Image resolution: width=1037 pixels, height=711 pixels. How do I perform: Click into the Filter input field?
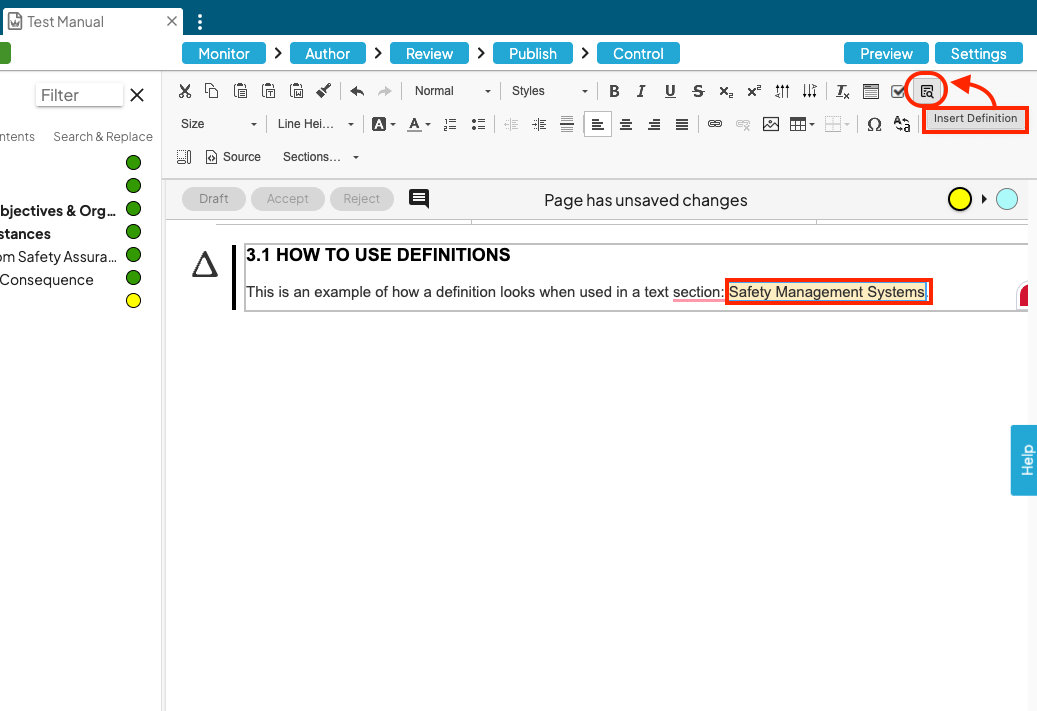coord(79,95)
